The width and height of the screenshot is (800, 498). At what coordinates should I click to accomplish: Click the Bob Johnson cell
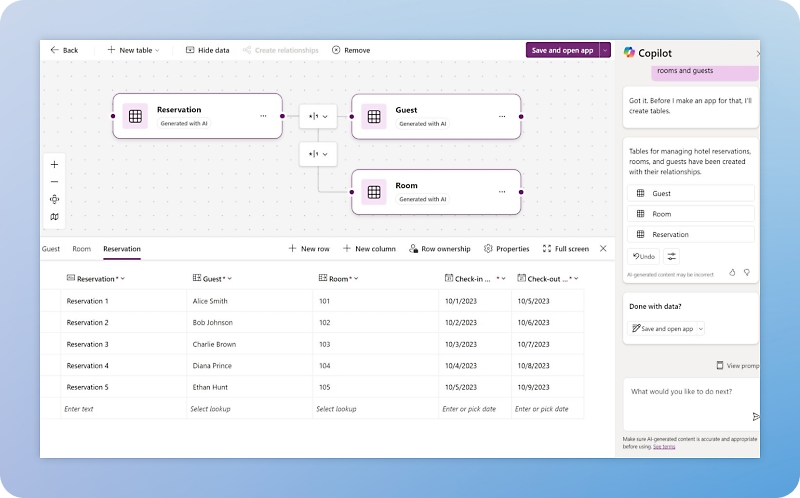[249, 322]
